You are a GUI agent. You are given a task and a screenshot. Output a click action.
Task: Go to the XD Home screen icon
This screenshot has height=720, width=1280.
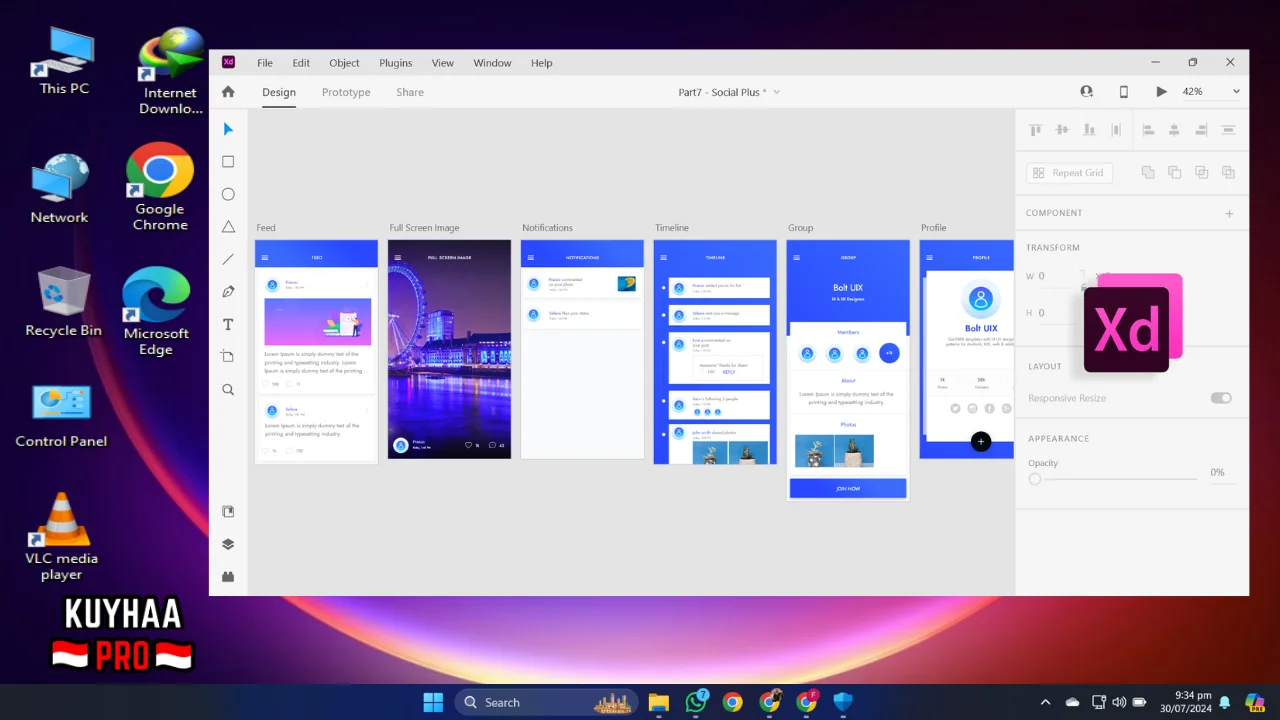(x=228, y=92)
